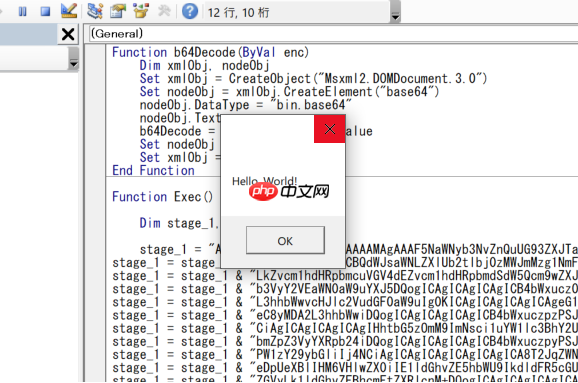This screenshot has height=383, width=578.
Task: Click the nodeObj.DataType = "bin.base64" line
Action: pos(246,105)
